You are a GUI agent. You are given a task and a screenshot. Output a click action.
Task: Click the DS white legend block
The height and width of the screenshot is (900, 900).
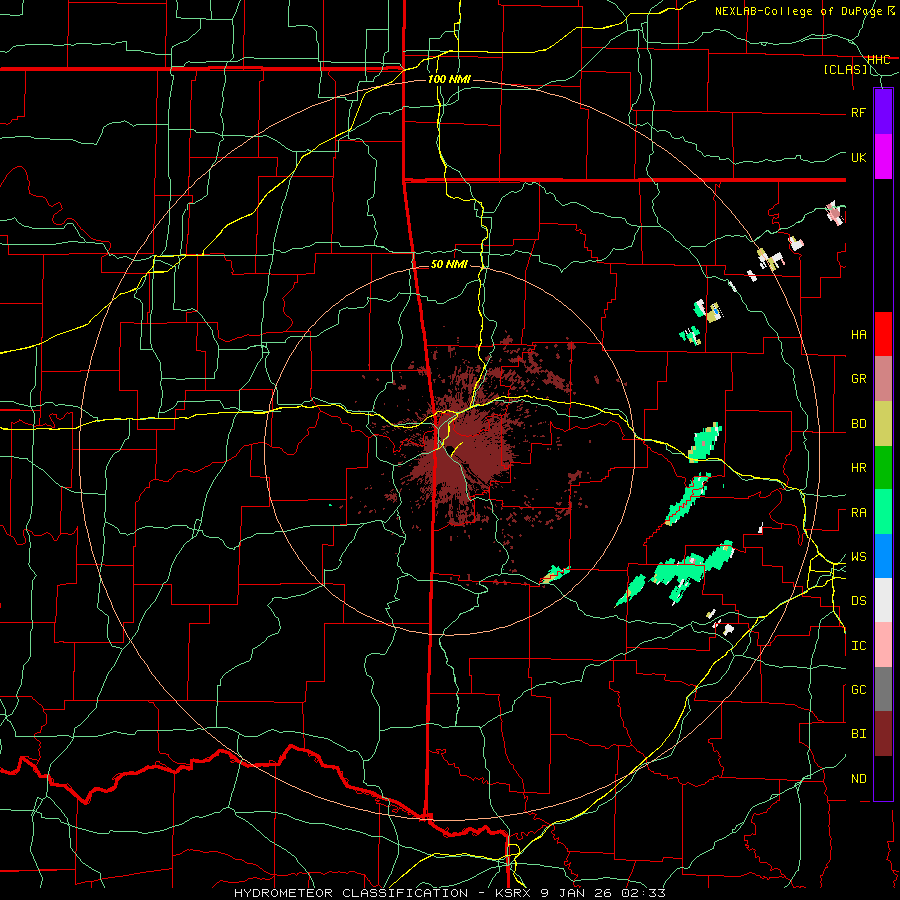click(883, 600)
